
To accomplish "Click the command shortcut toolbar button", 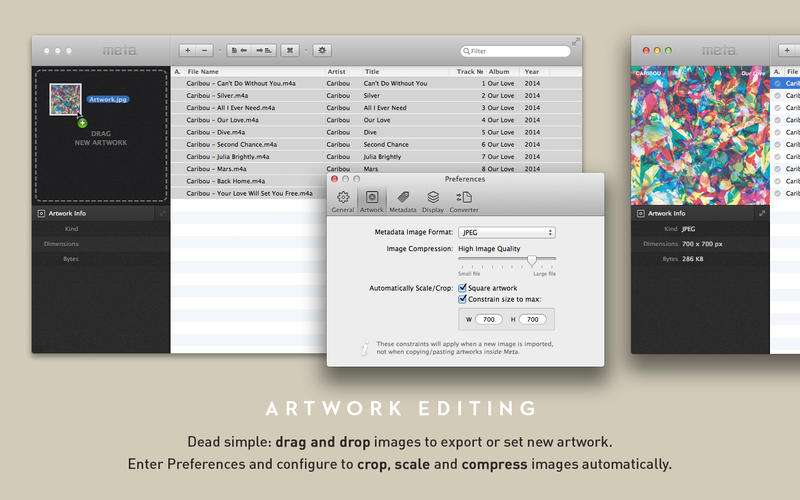I will pyautogui.click(x=290, y=50).
